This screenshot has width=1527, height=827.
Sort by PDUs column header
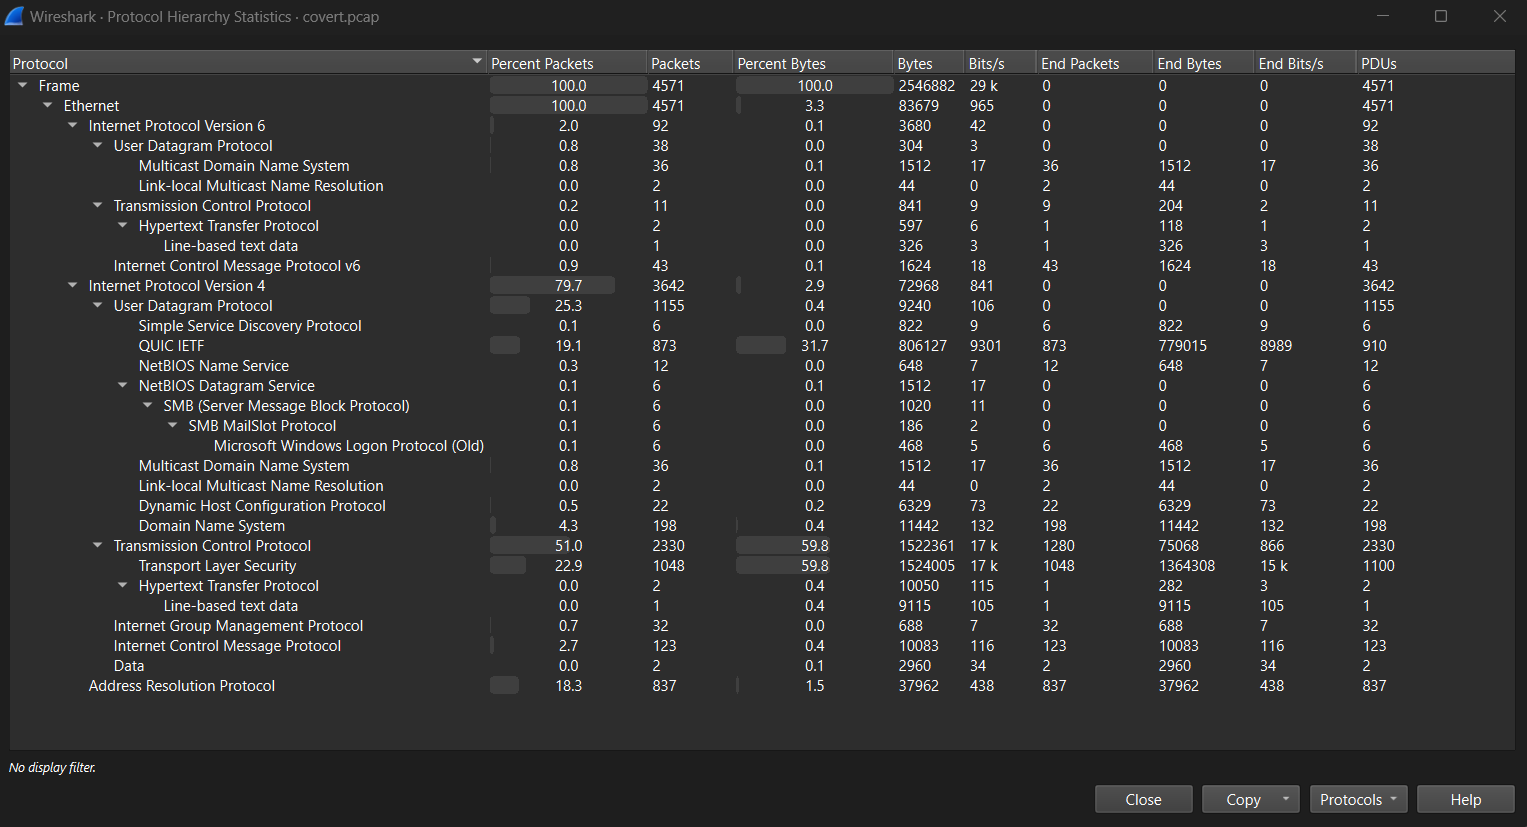pyautogui.click(x=1436, y=63)
